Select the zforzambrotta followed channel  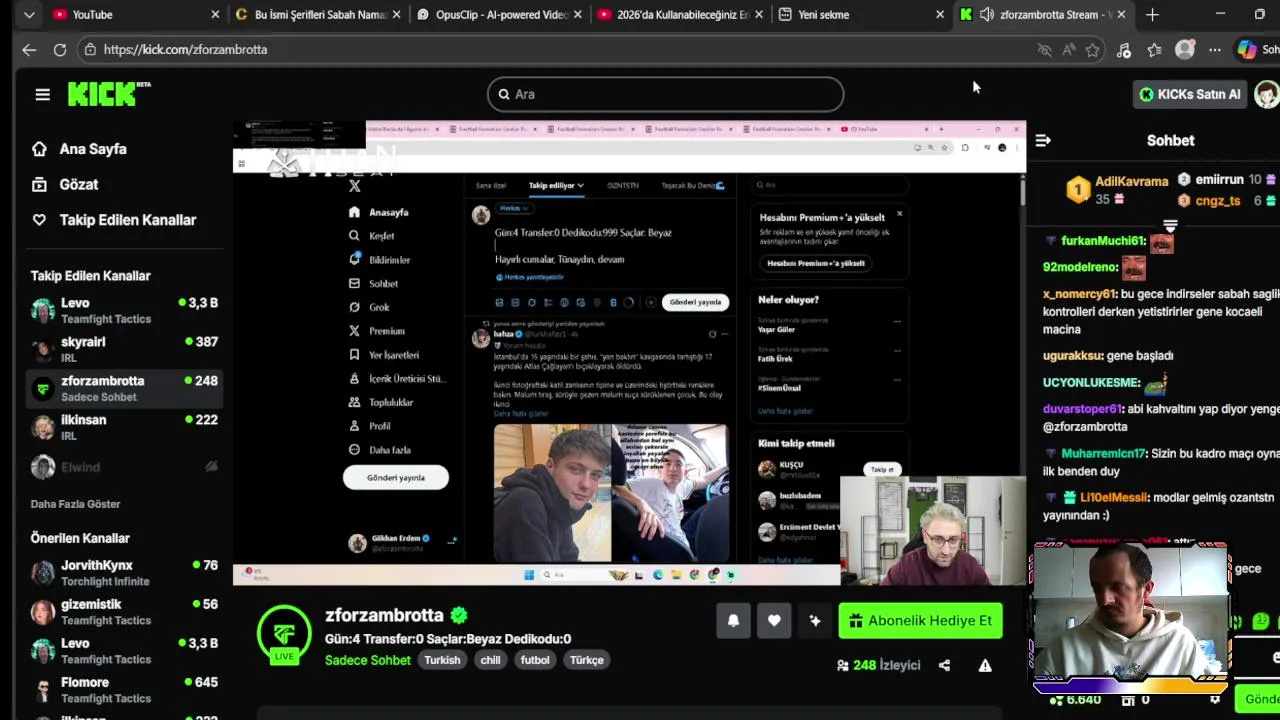tap(125, 388)
